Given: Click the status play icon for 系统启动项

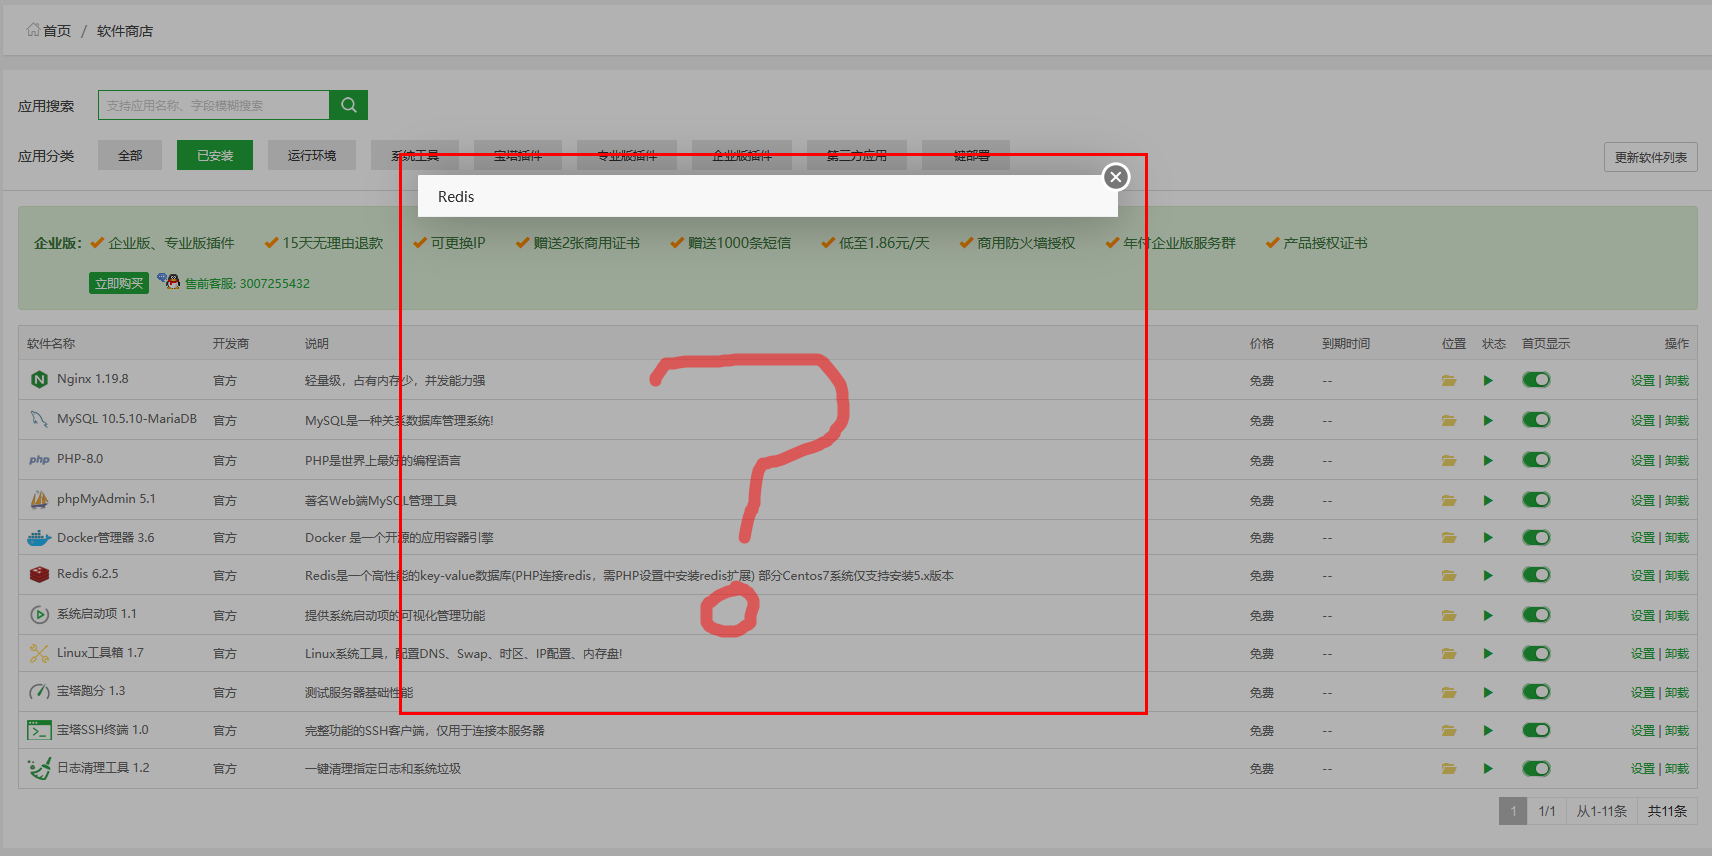Looking at the screenshot, I should pos(1488,616).
